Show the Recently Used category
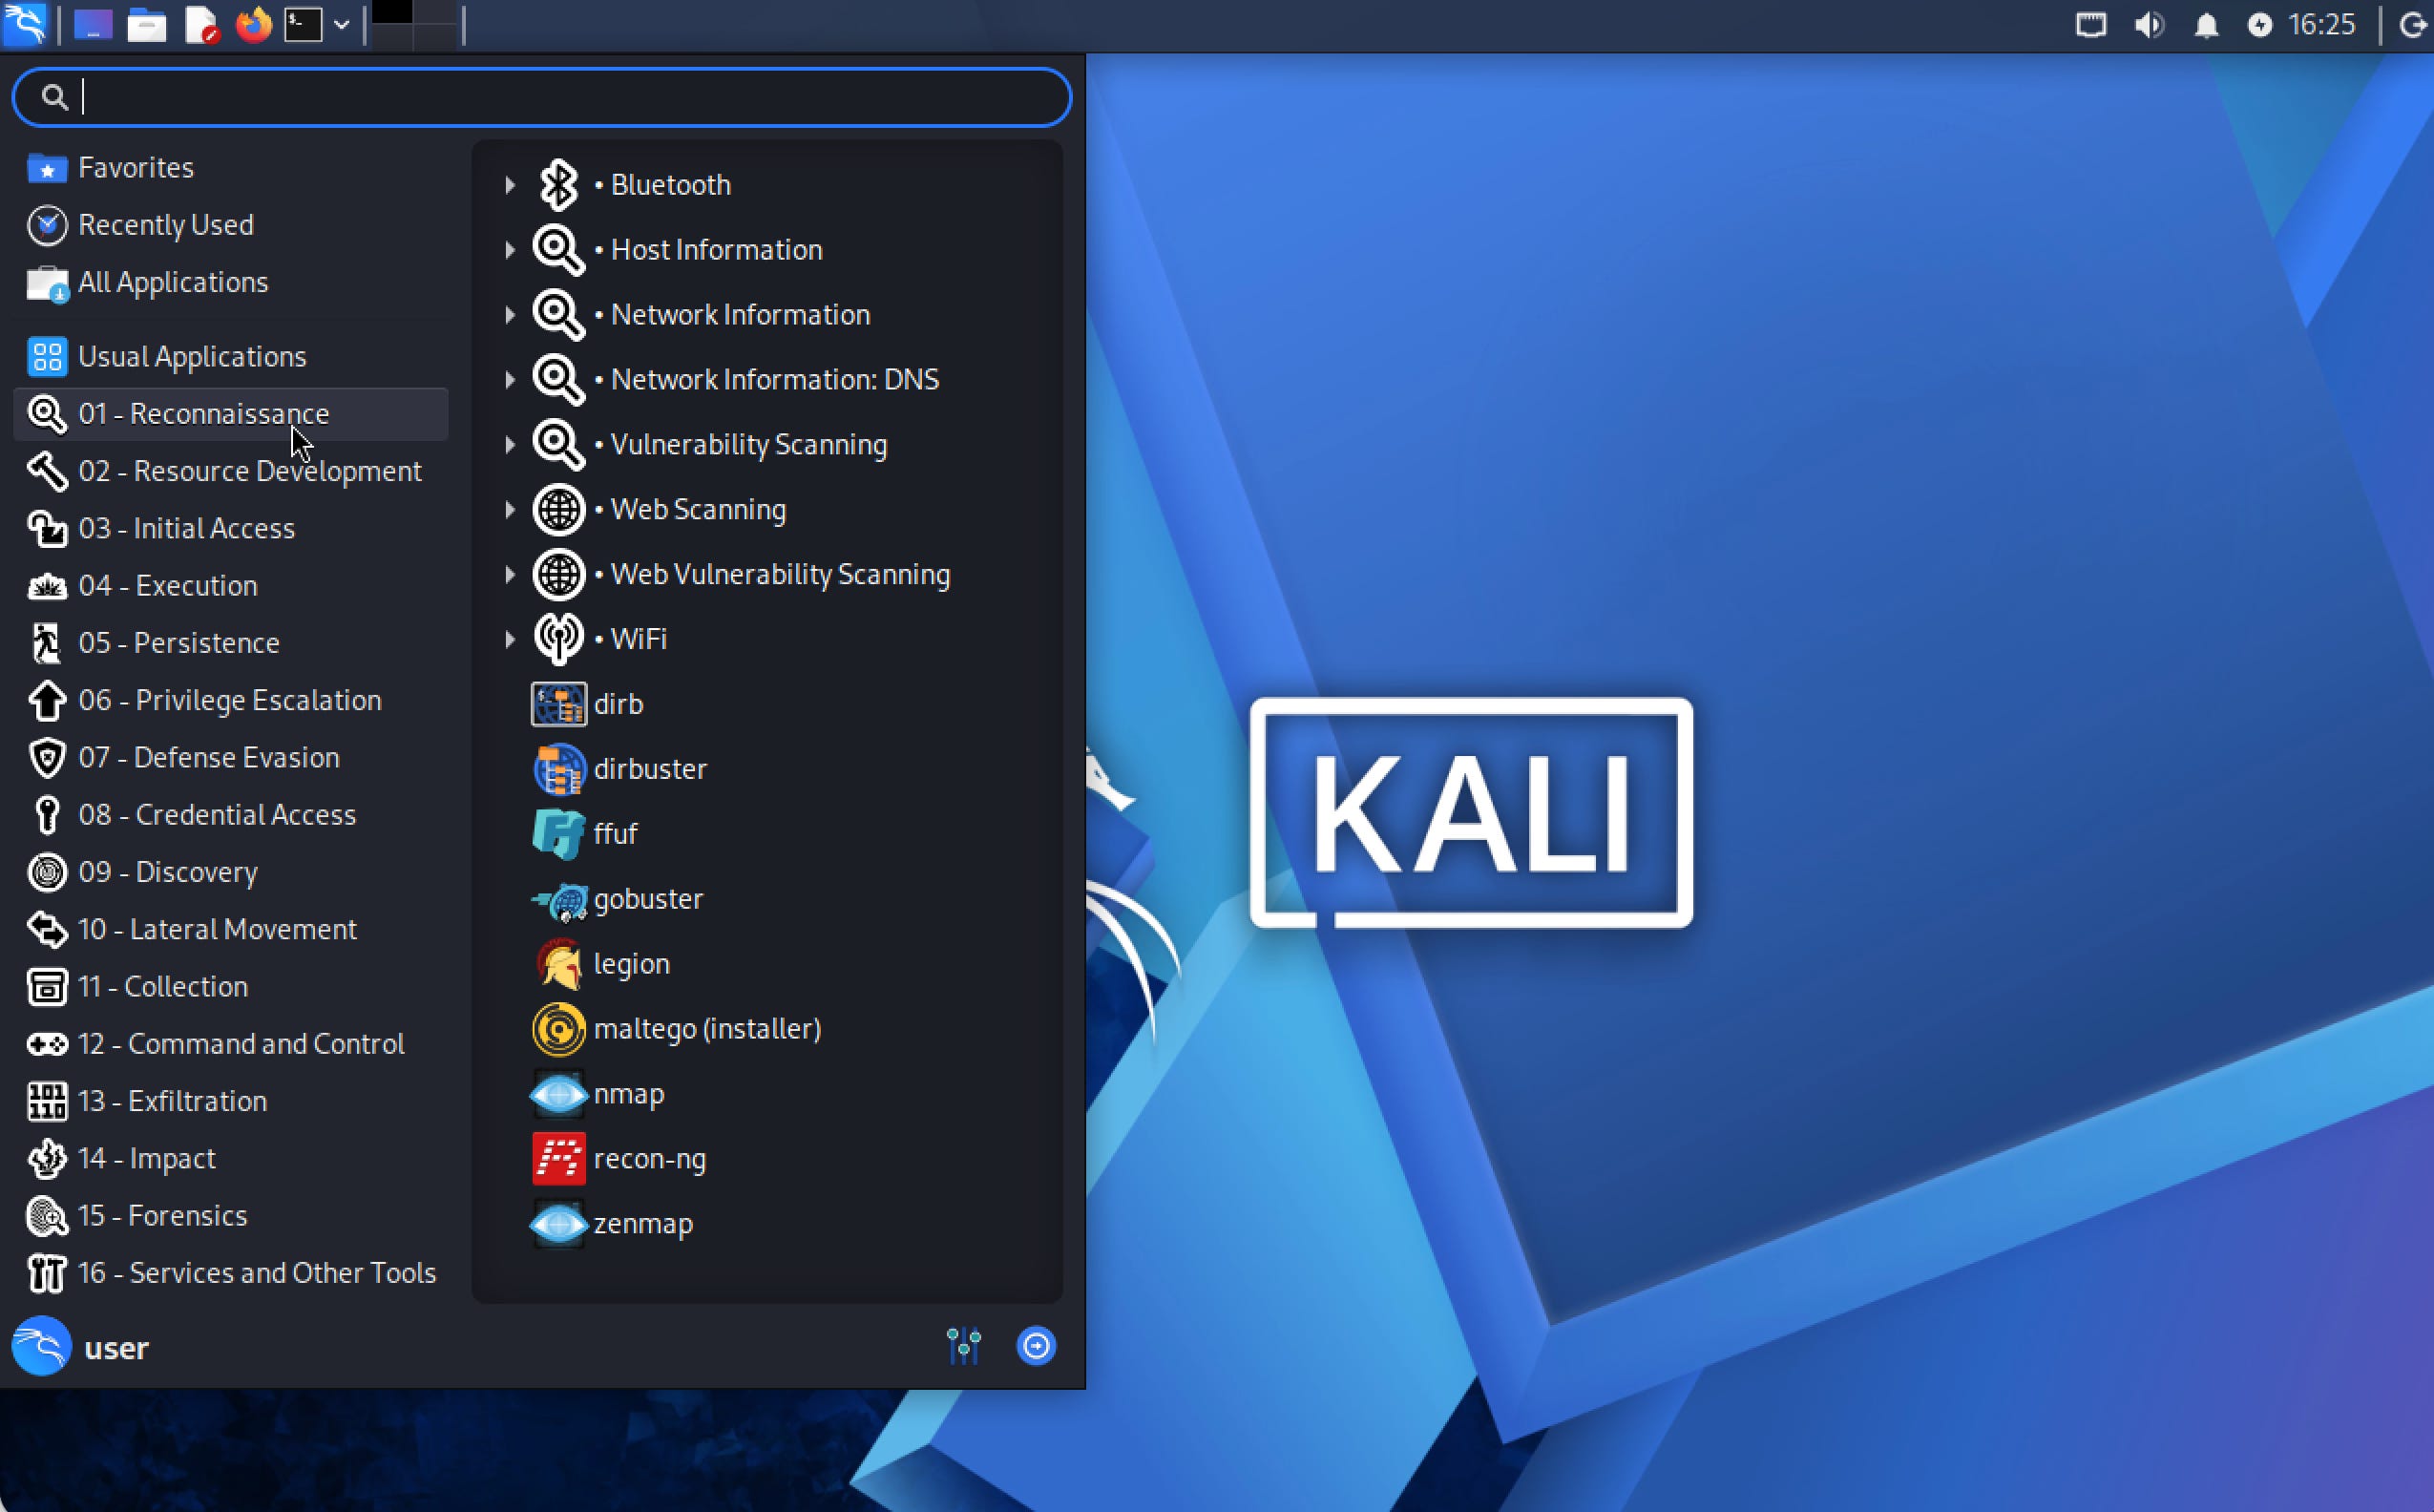The width and height of the screenshot is (2434, 1512). pyautogui.click(x=232, y=225)
